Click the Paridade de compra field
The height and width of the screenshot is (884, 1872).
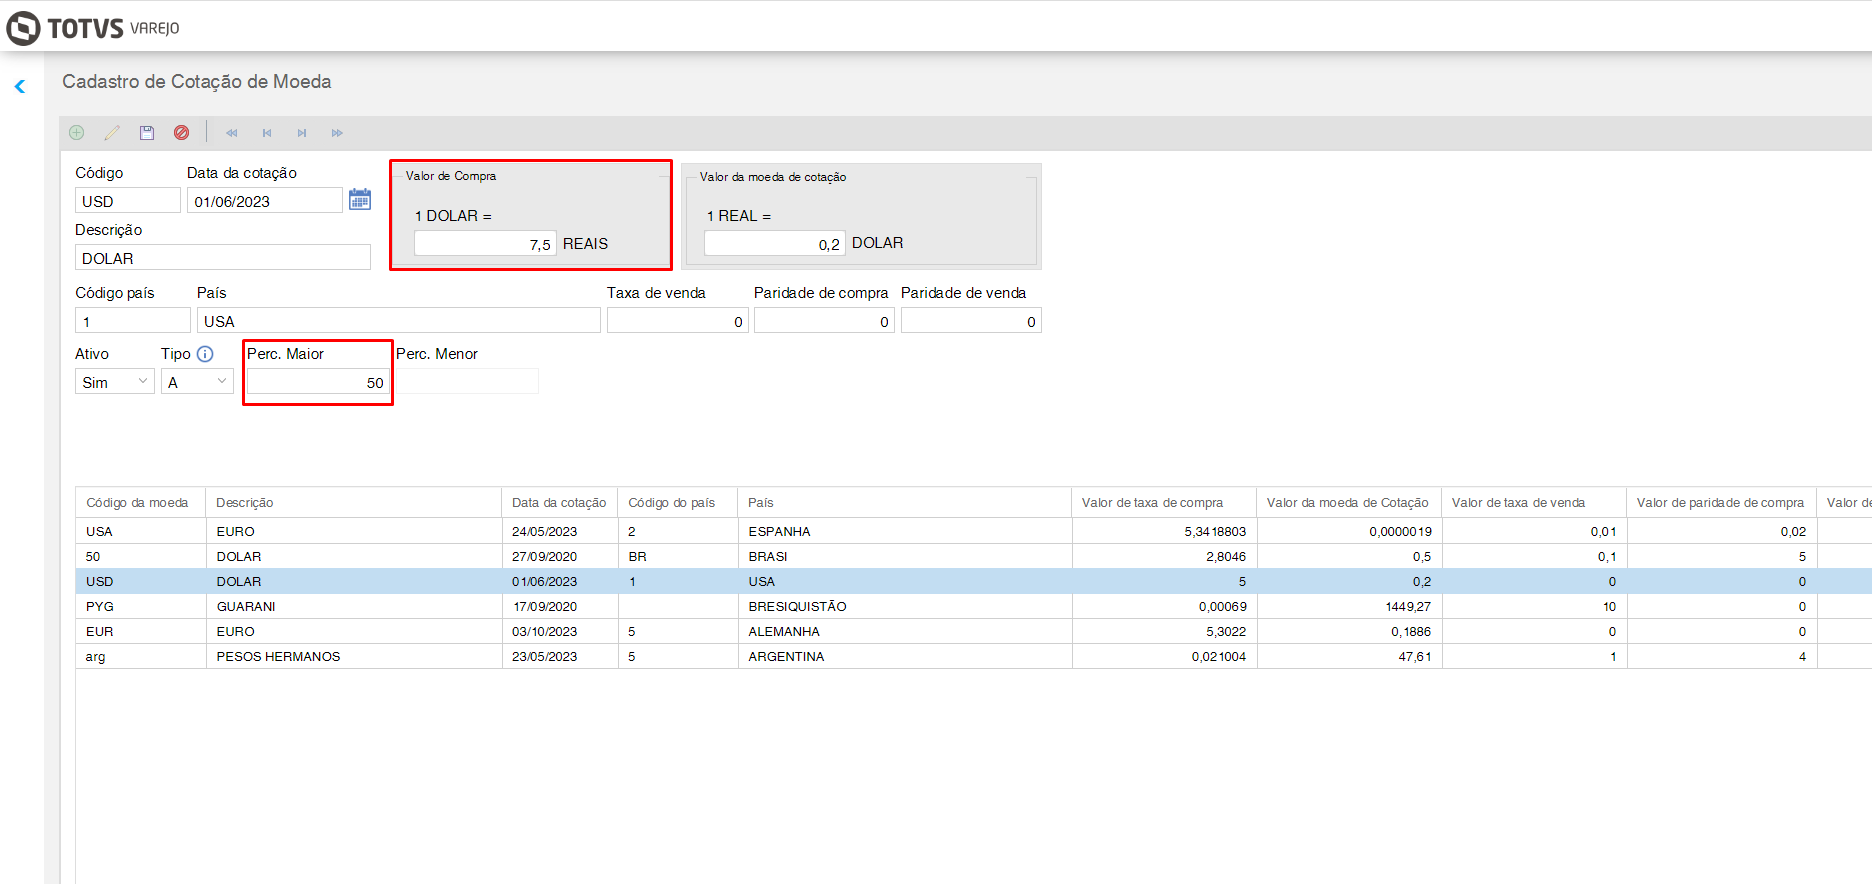coord(824,321)
